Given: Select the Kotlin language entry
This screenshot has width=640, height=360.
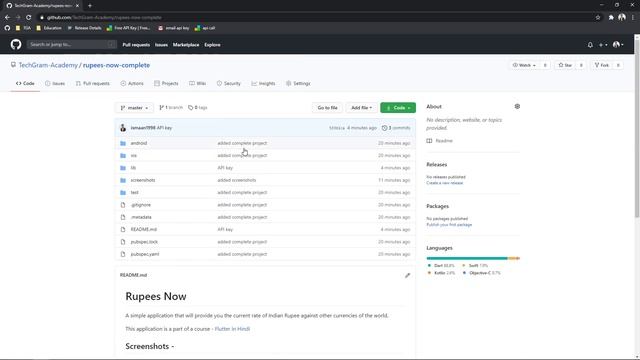Looking at the screenshot, I should pyautogui.click(x=441, y=273).
